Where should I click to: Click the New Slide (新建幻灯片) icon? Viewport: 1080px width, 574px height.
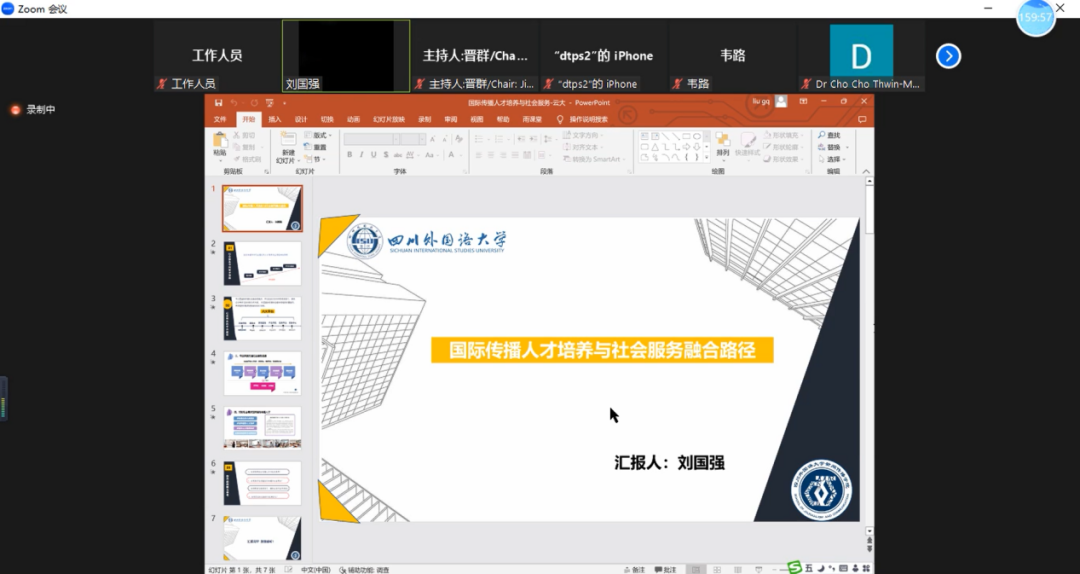coord(286,143)
